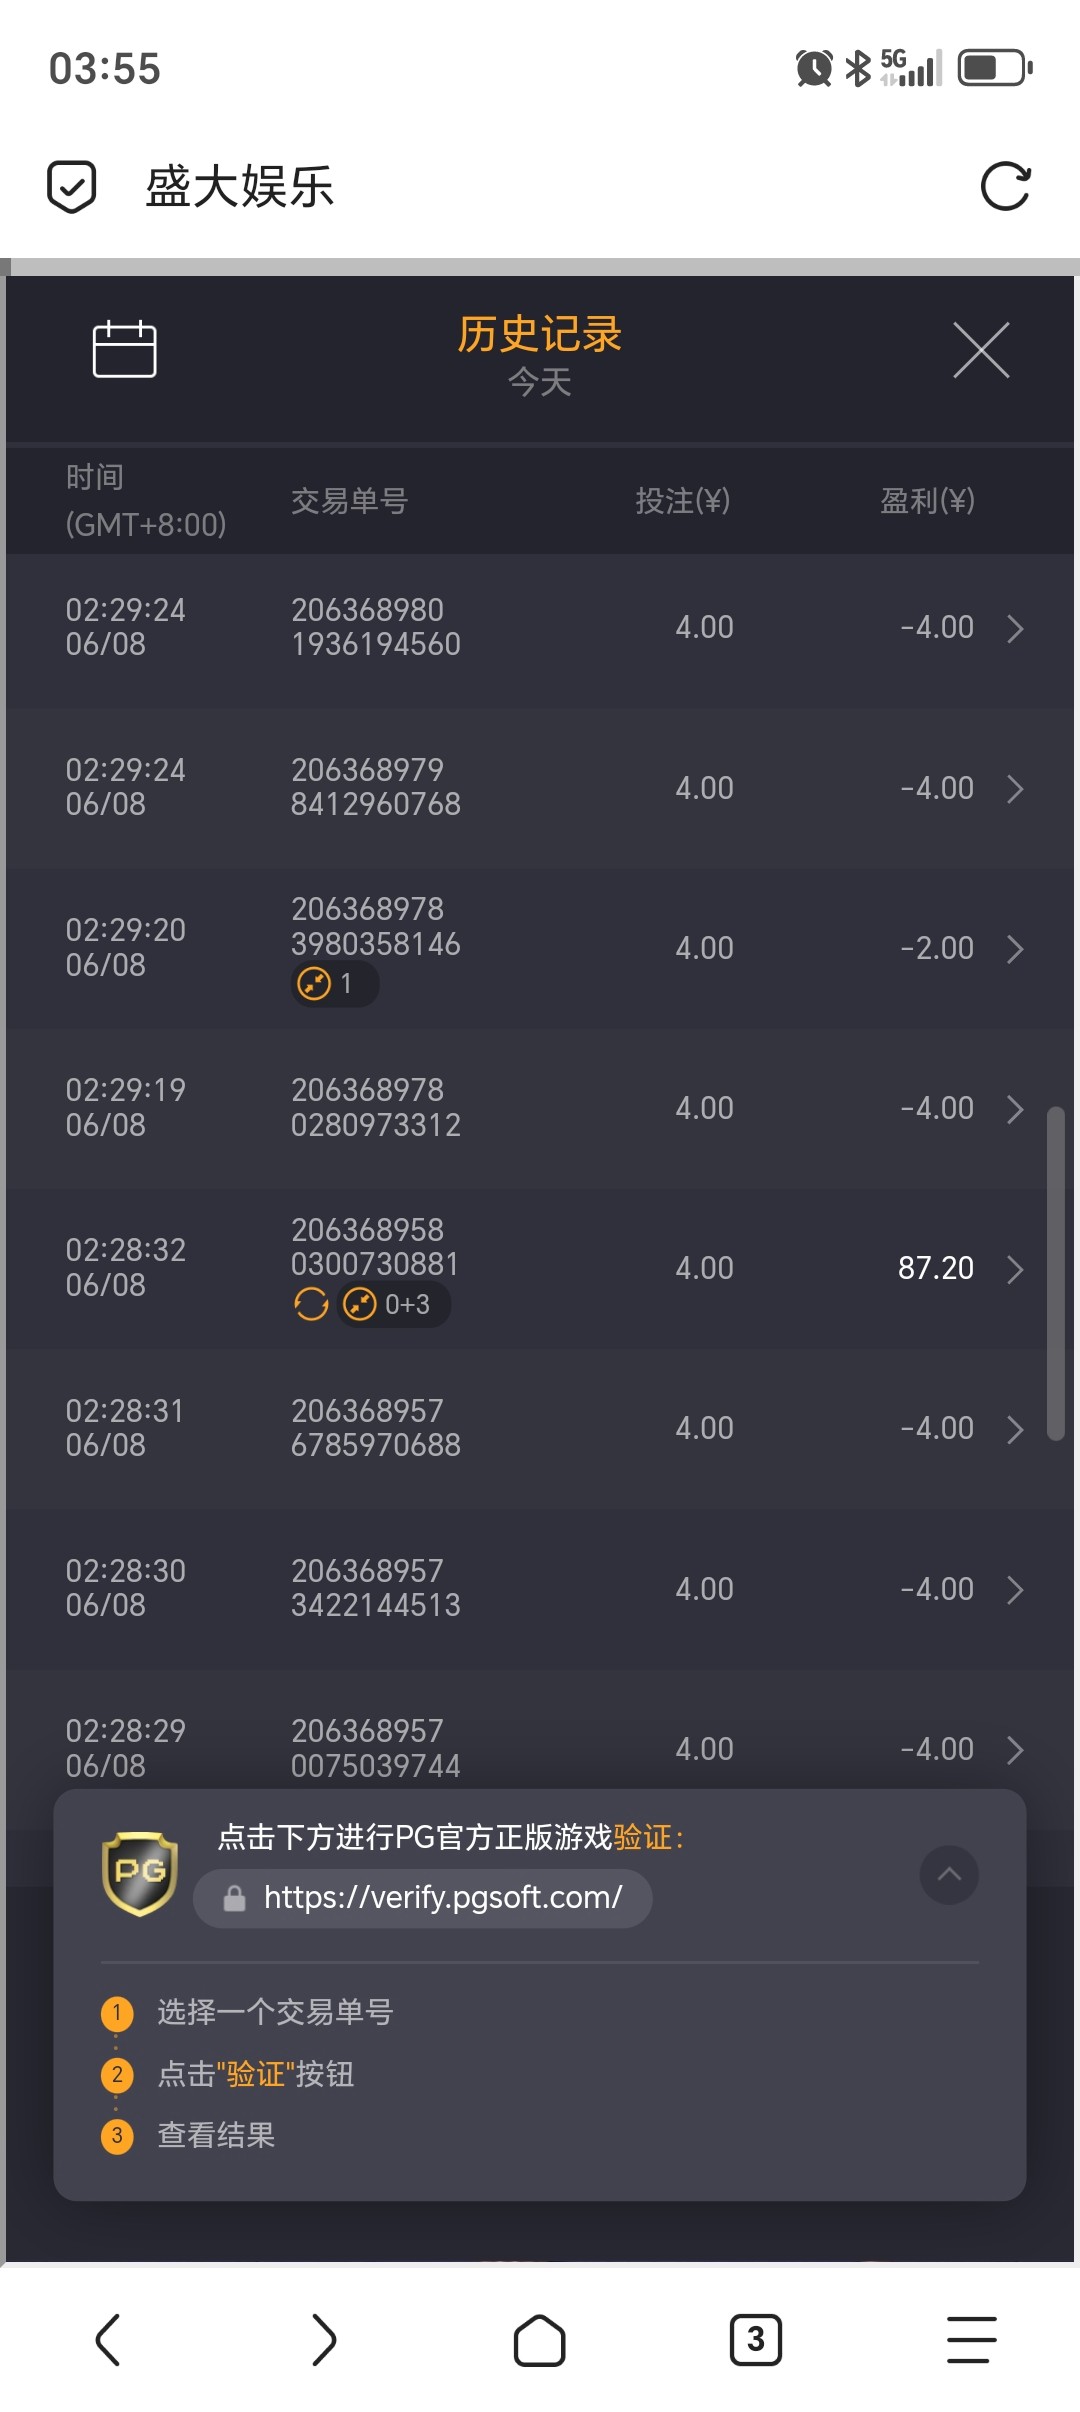Tap the 0+3 free-spin badge
Viewport: 1080px width, 2412px height.
(x=393, y=1304)
